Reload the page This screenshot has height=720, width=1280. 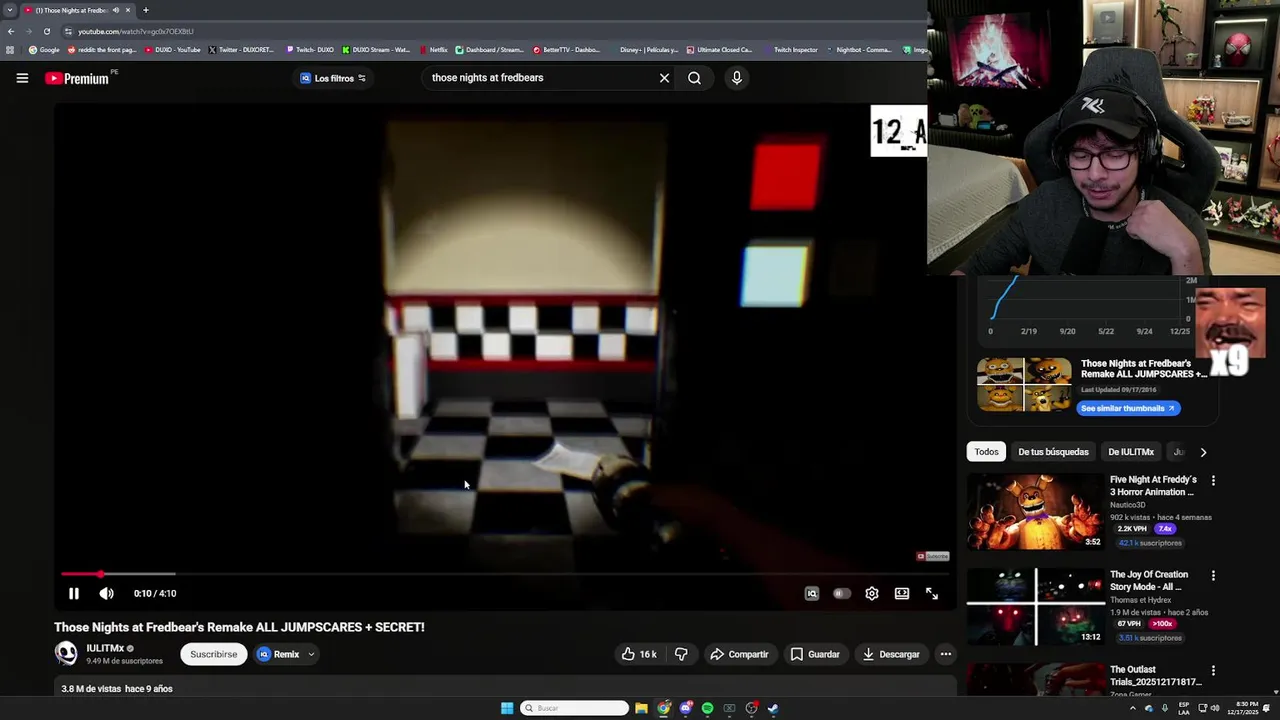(x=47, y=31)
